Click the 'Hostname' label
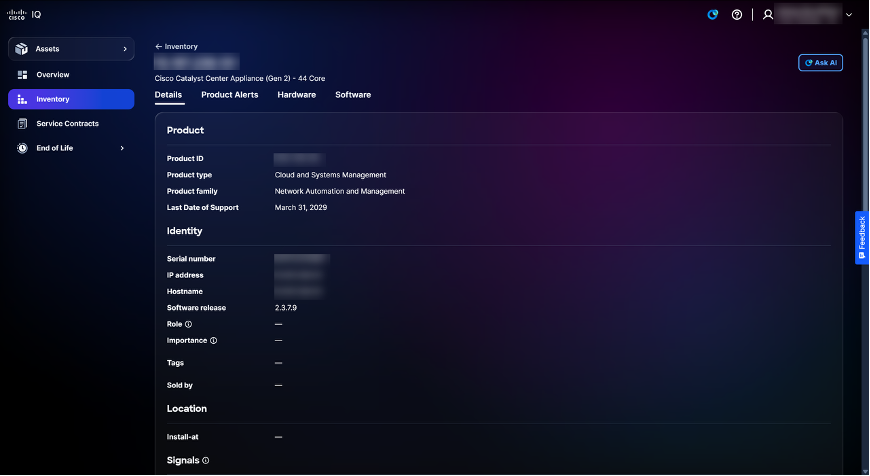Viewport: 870px width, 476px height. tap(185, 292)
